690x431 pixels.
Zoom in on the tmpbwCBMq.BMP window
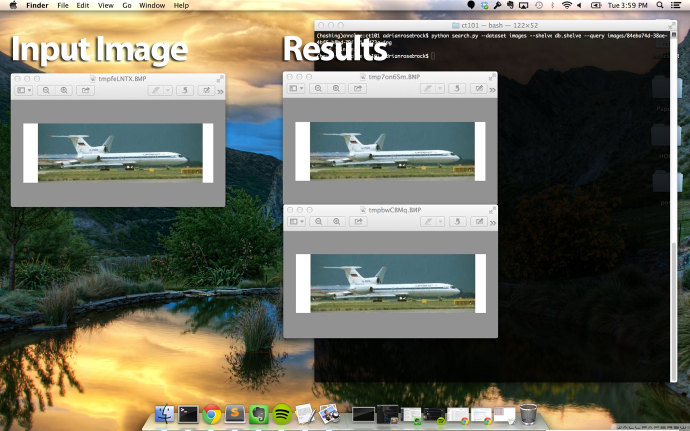337,221
